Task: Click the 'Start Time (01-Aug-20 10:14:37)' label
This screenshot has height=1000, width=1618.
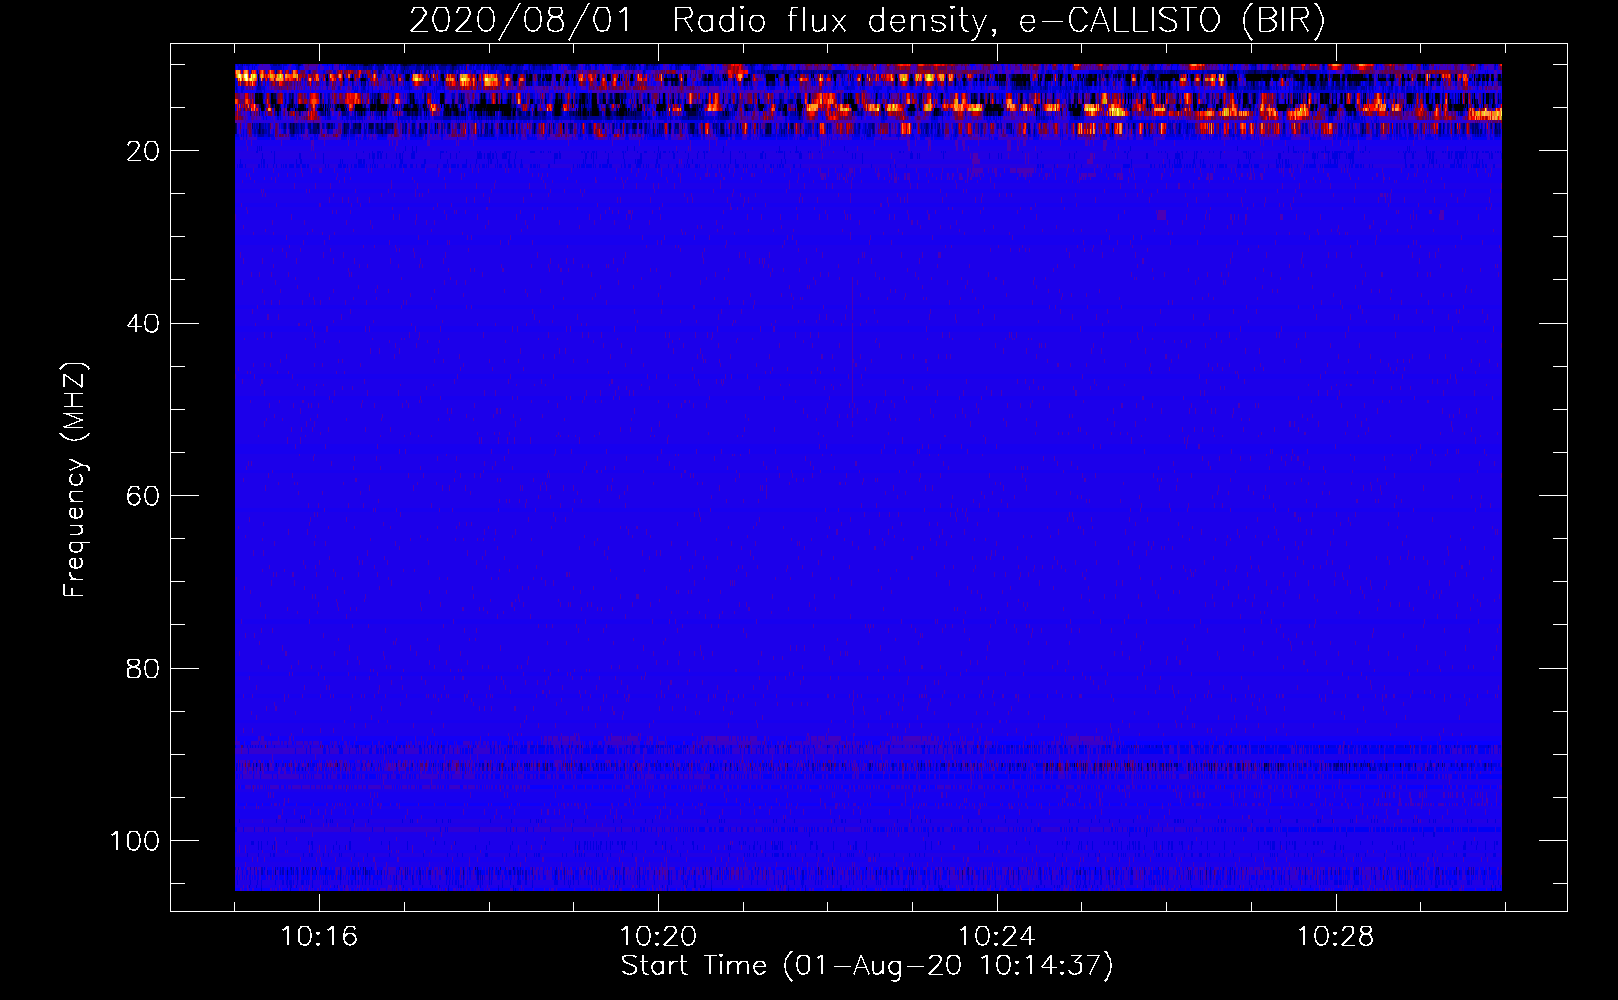Action: (x=867, y=966)
